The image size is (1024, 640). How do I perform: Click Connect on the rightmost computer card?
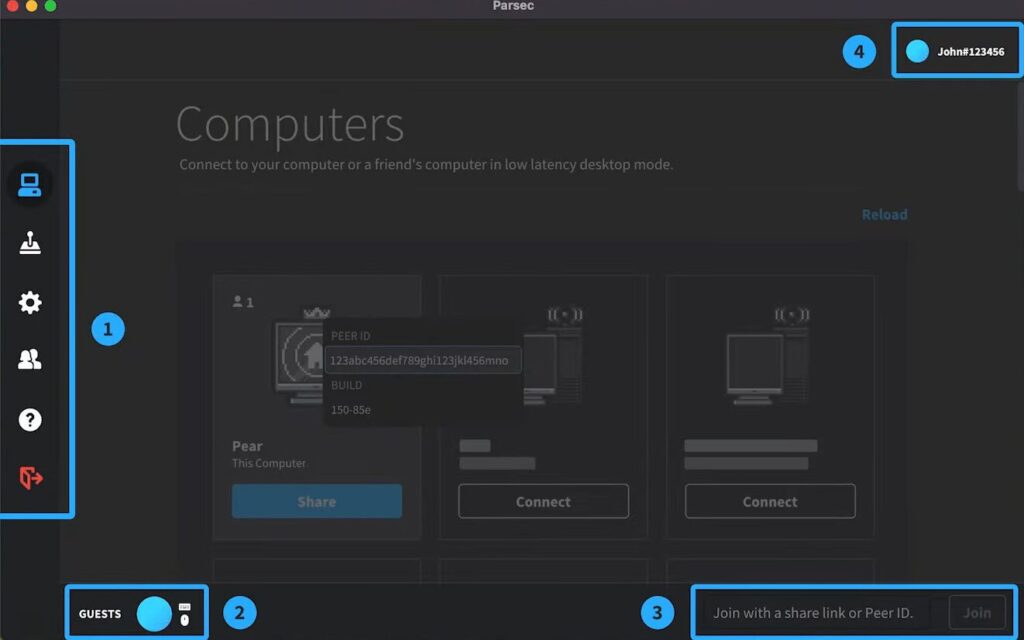point(770,501)
